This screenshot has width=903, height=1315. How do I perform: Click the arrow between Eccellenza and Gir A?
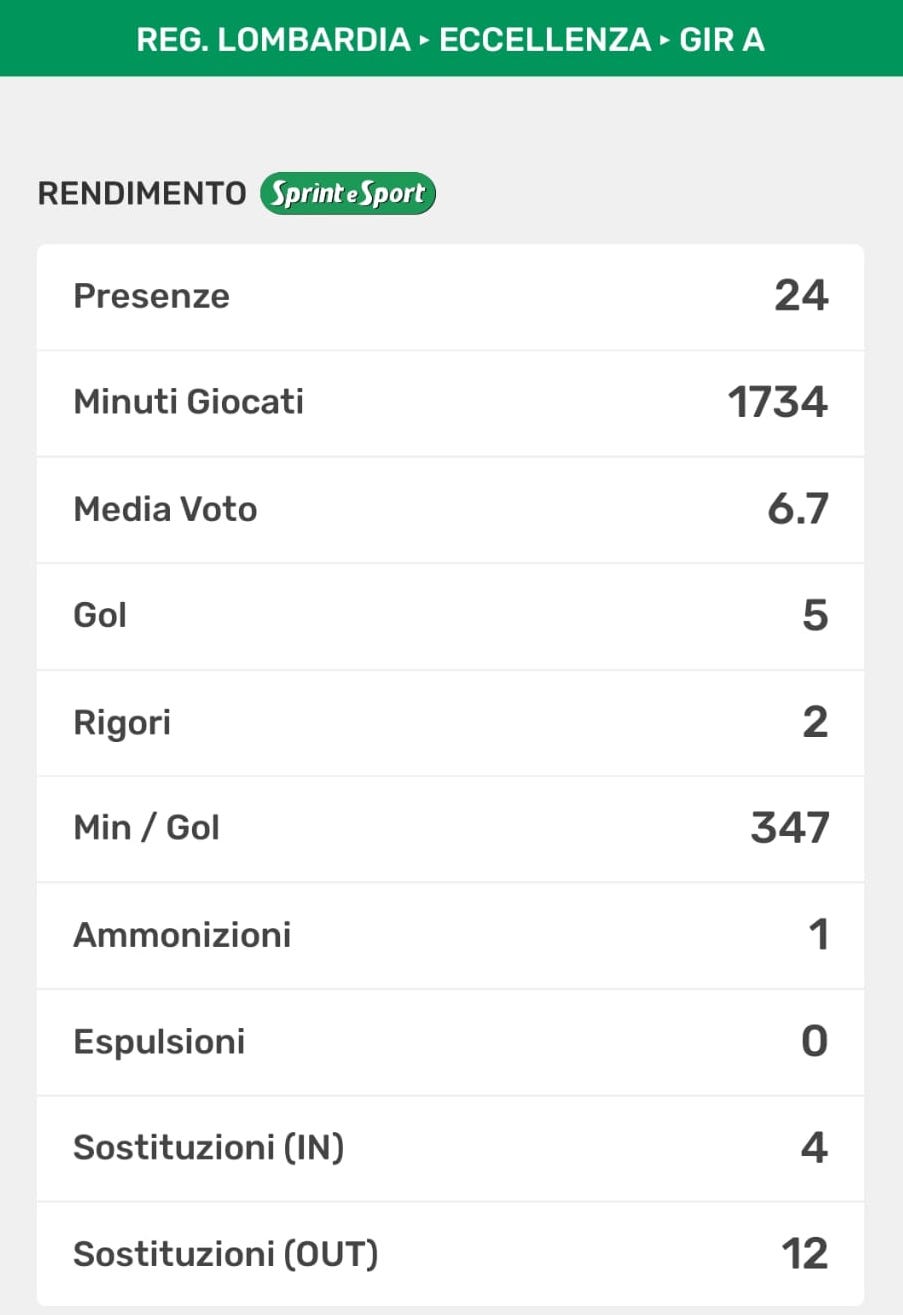pyautogui.click(x=665, y=41)
